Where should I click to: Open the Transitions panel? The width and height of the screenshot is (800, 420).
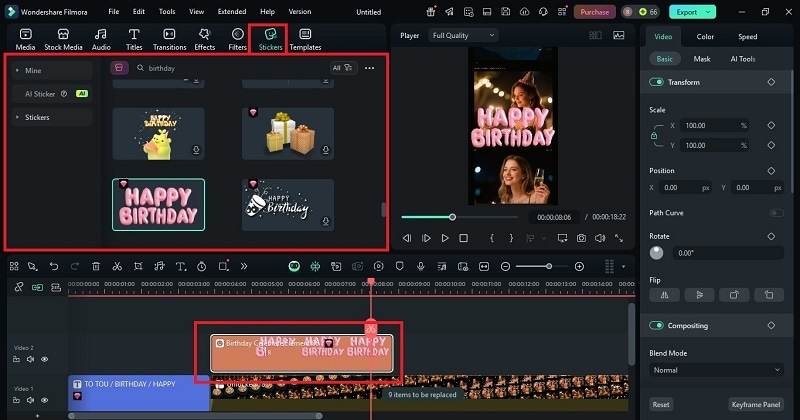point(169,39)
